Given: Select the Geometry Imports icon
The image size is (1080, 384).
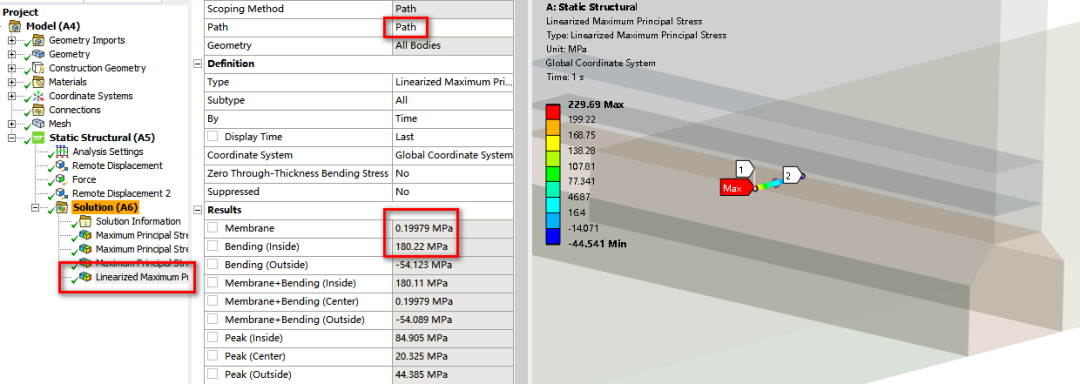Looking at the screenshot, I should (x=38, y=40).
